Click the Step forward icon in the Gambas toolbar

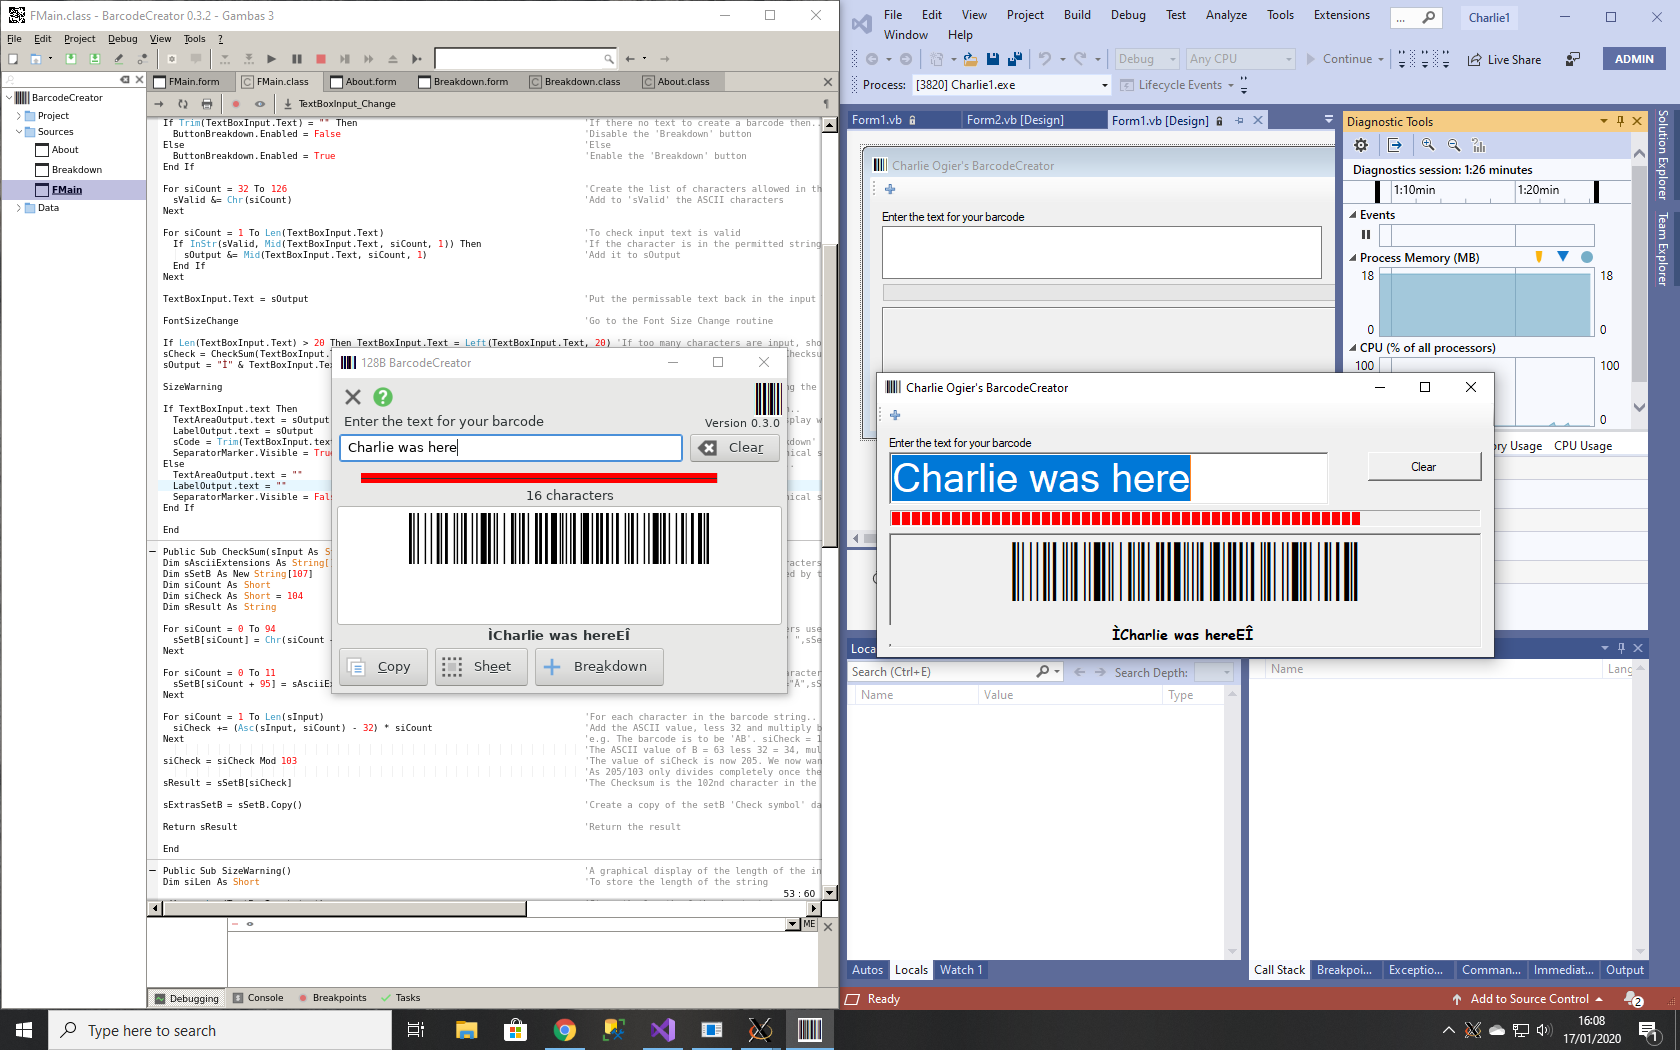pos(345,59)
